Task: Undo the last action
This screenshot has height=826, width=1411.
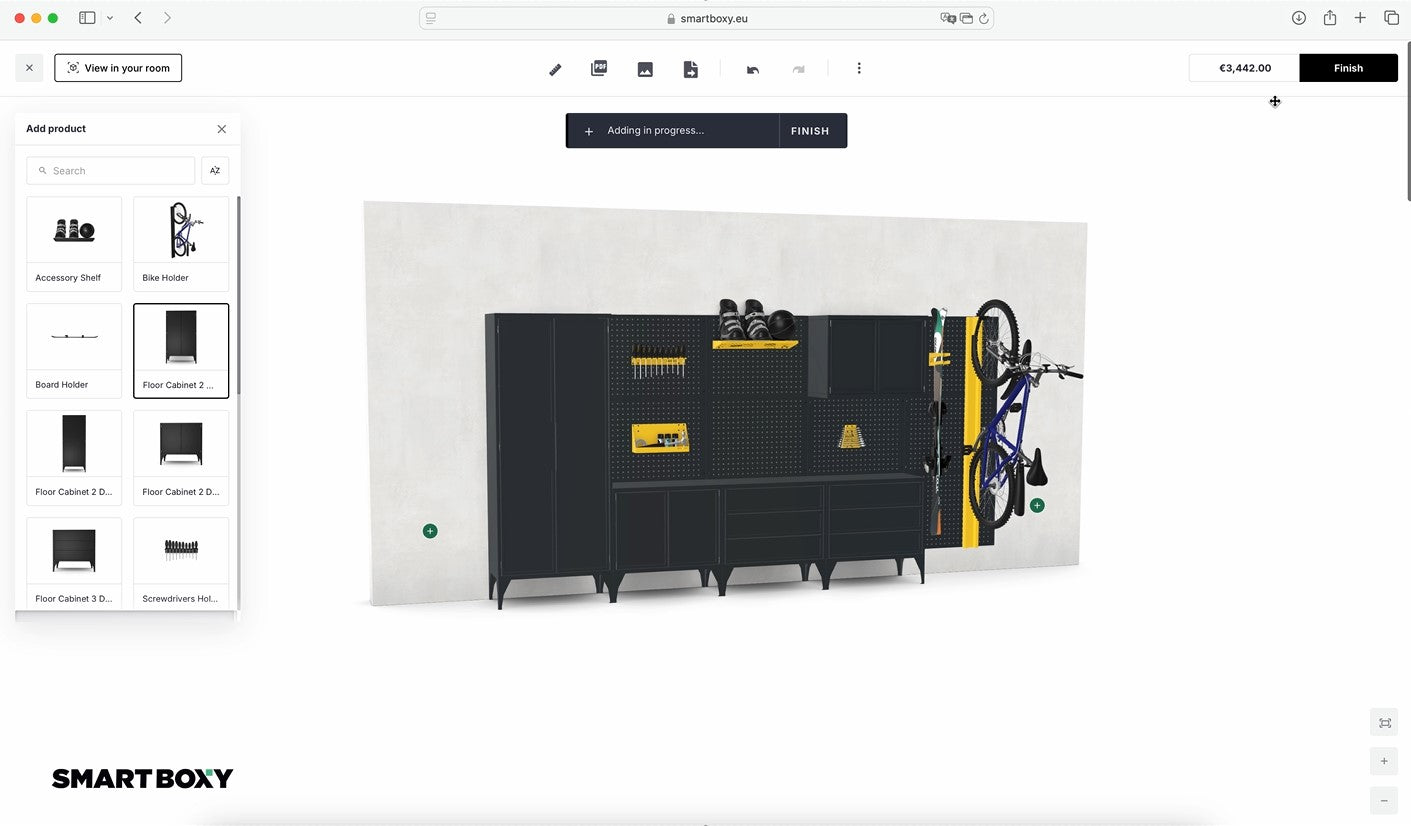Action: point(753,68)
